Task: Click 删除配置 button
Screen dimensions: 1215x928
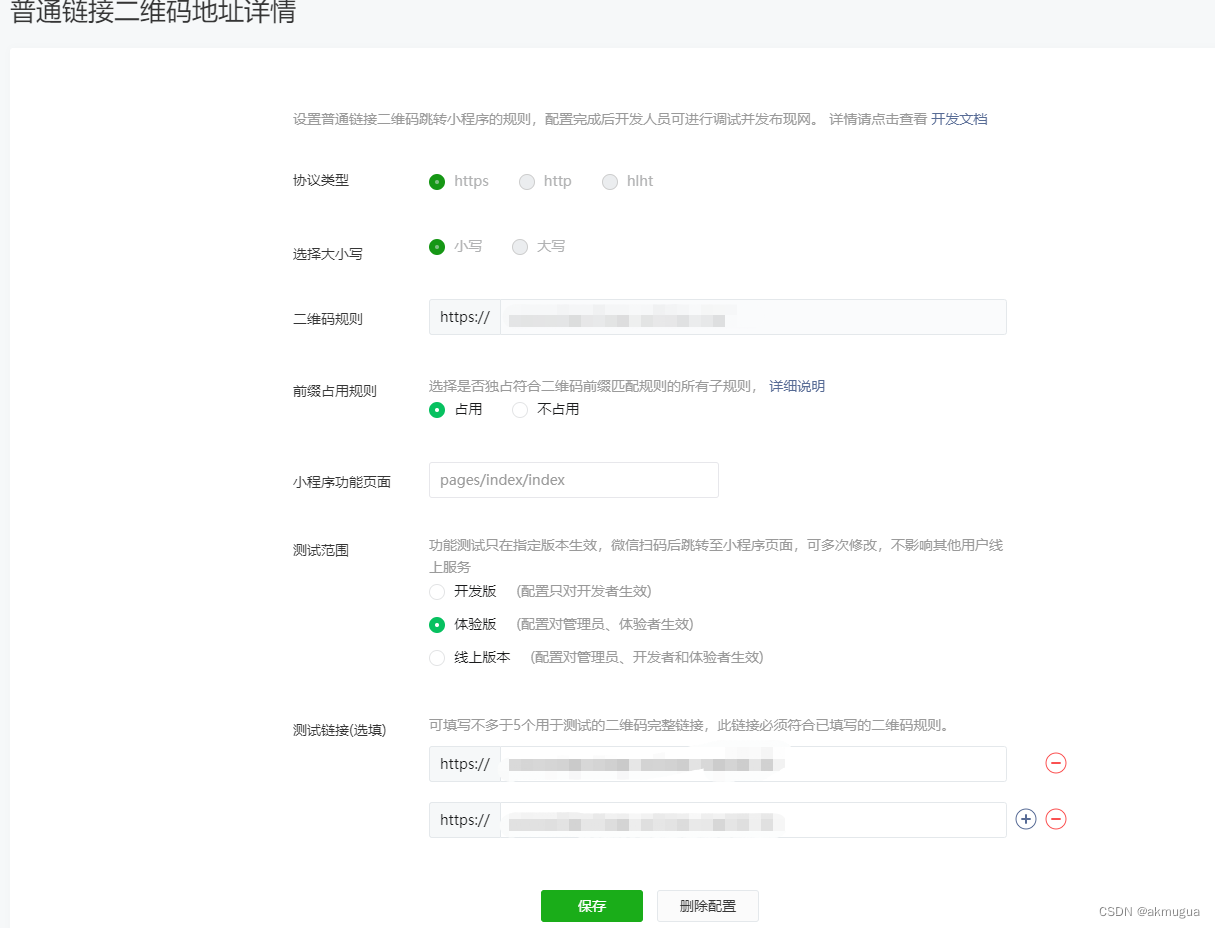Action: 708,906
